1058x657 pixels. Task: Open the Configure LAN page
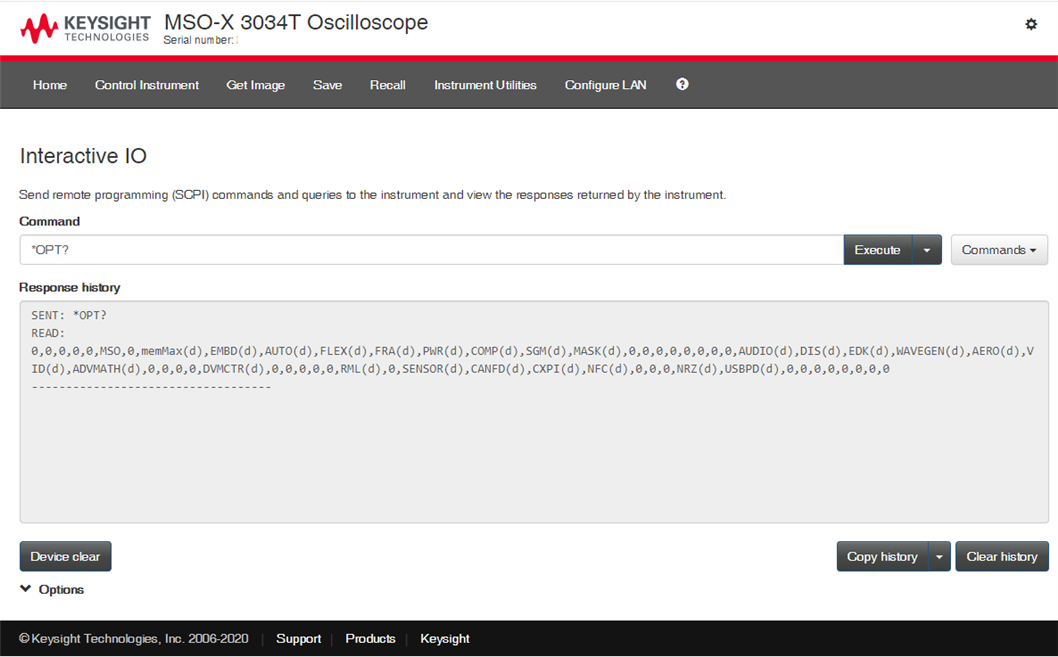point(605,85)
